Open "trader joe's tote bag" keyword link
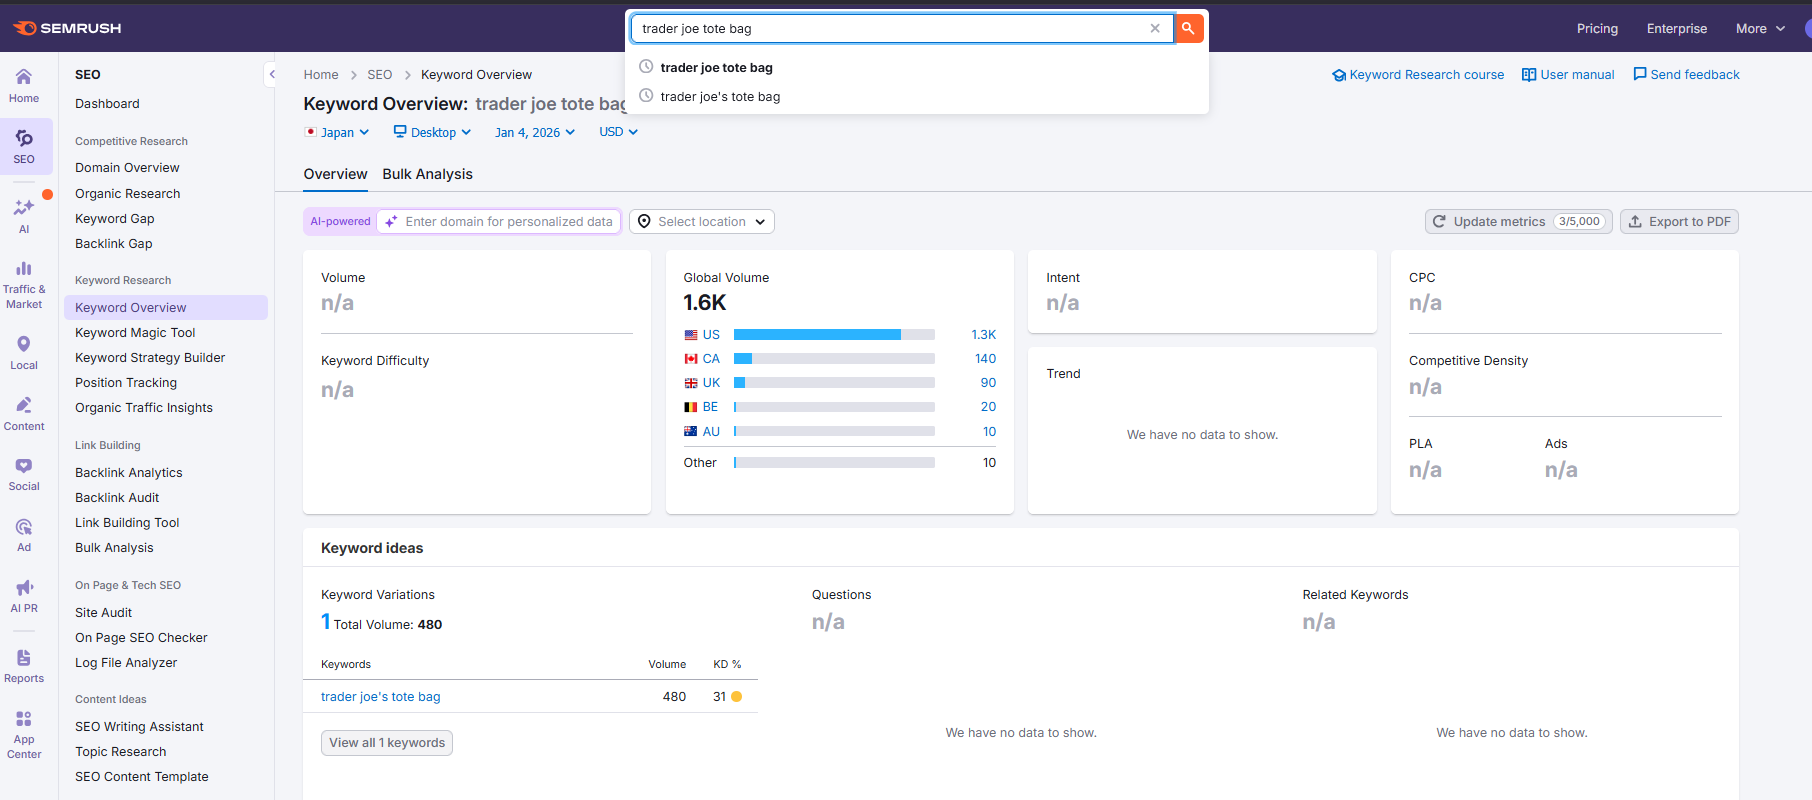The width and height of the screenshot is (1812, 800). tap(380, 697)
